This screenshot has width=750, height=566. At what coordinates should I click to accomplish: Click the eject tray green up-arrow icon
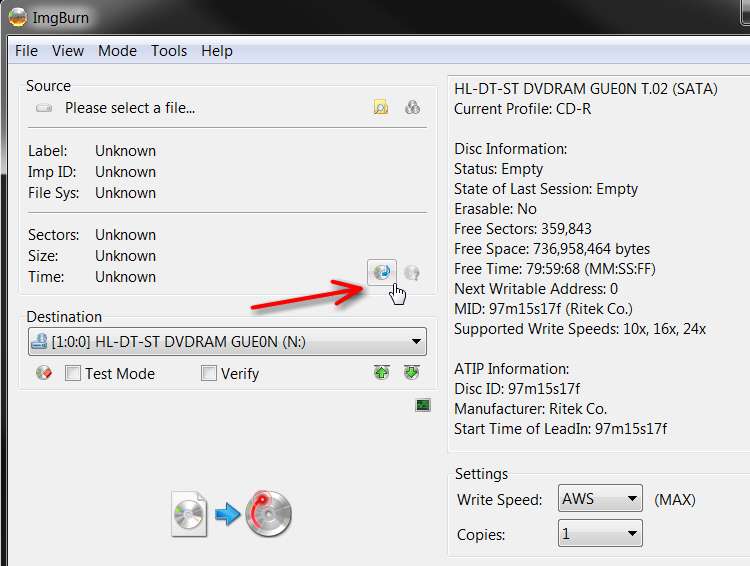coord(381,372)
